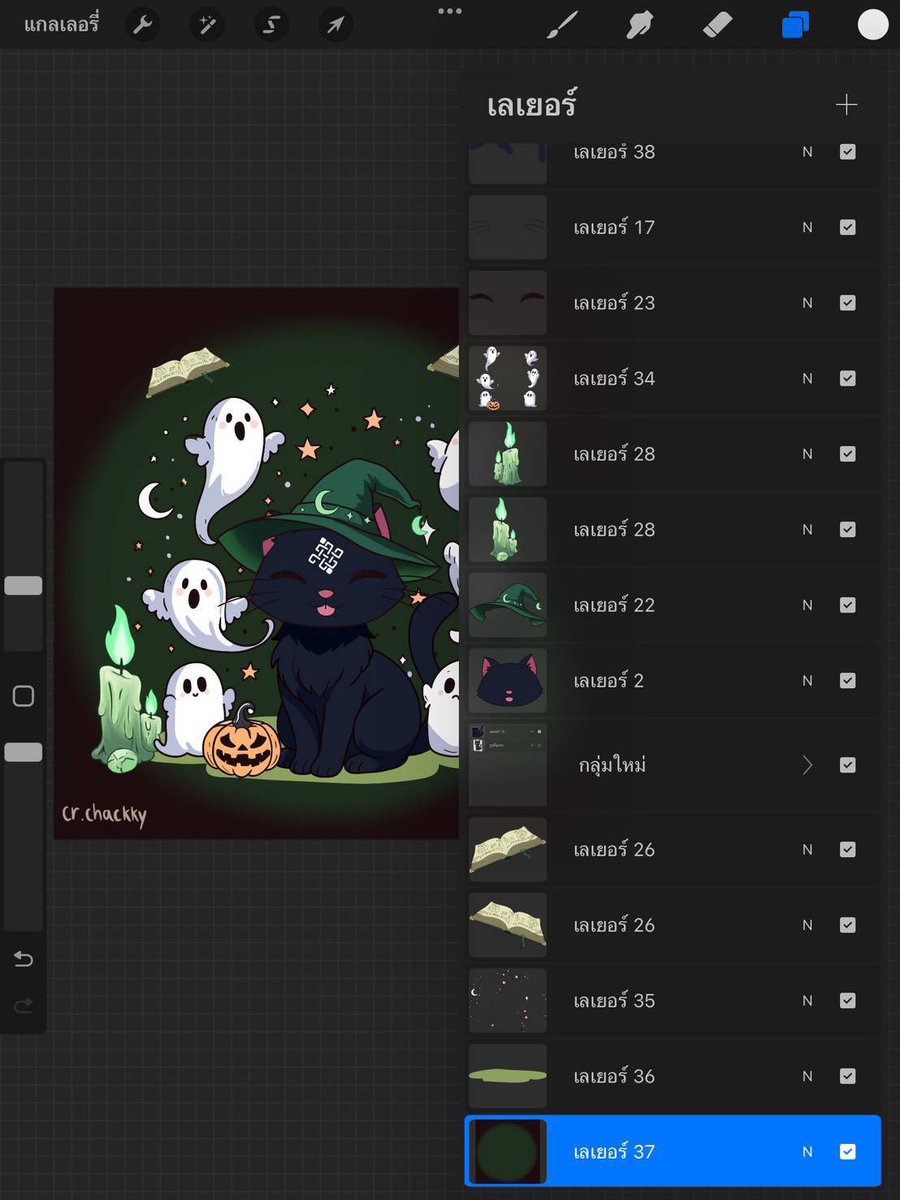Open blend mode N for เลเยอร์ 34

coord(807,379)
